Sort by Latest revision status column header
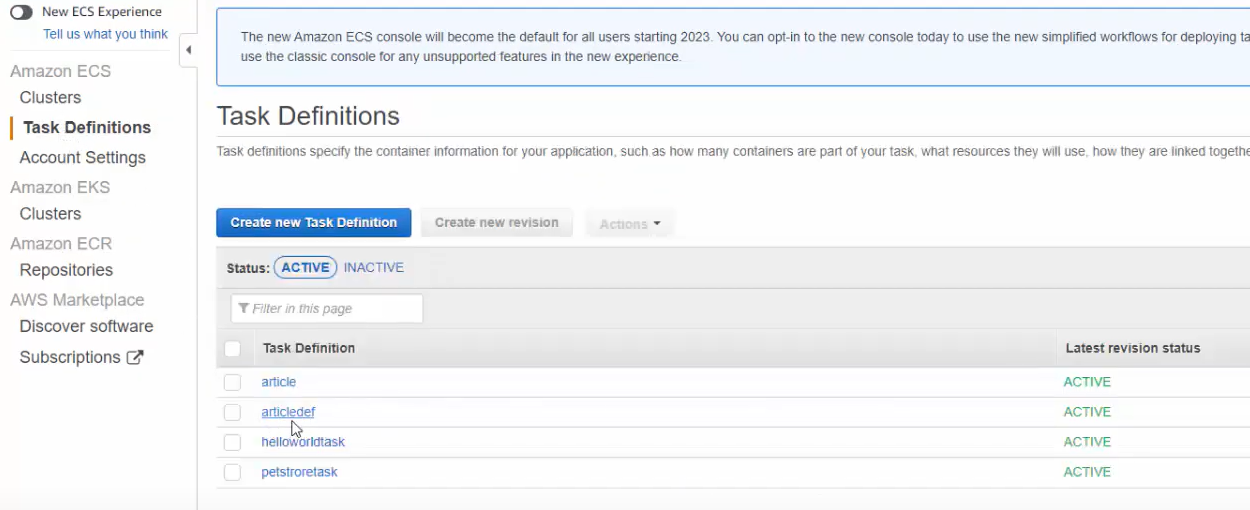This screenshot has width=1250, height=510. click(x=1133, y=349)
